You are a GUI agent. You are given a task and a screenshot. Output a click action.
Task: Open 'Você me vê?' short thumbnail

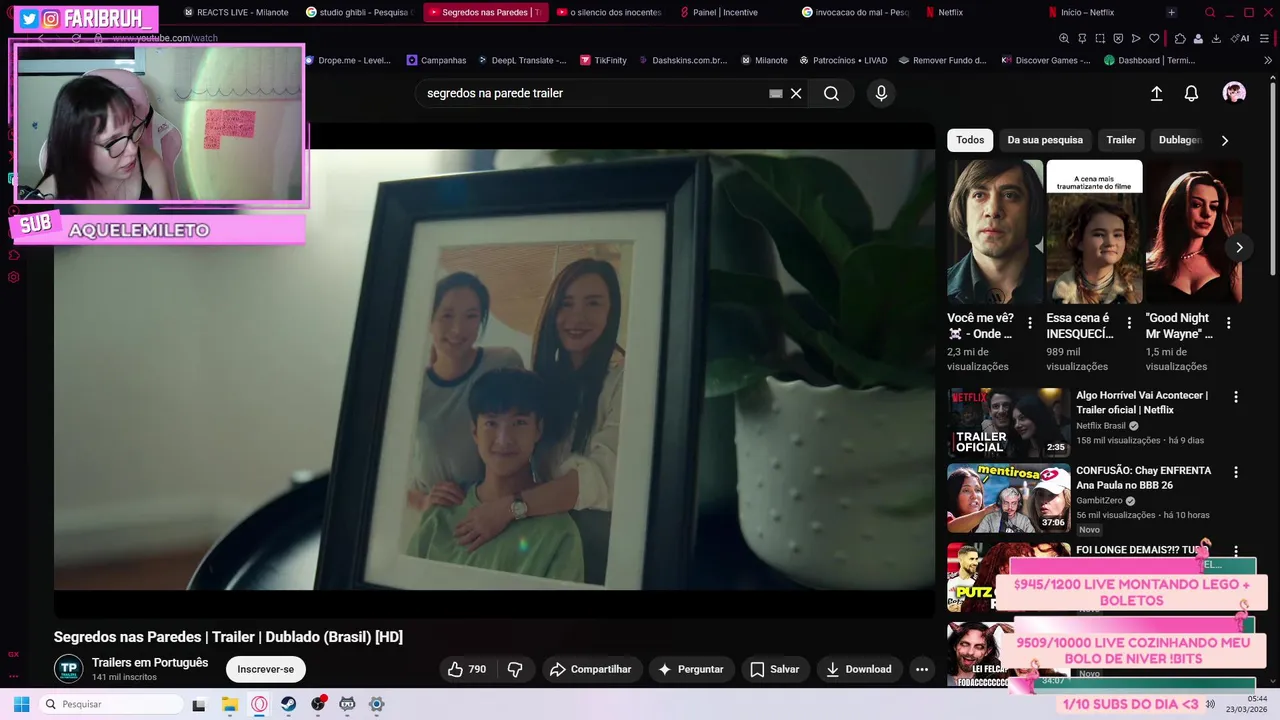[995, 231]
